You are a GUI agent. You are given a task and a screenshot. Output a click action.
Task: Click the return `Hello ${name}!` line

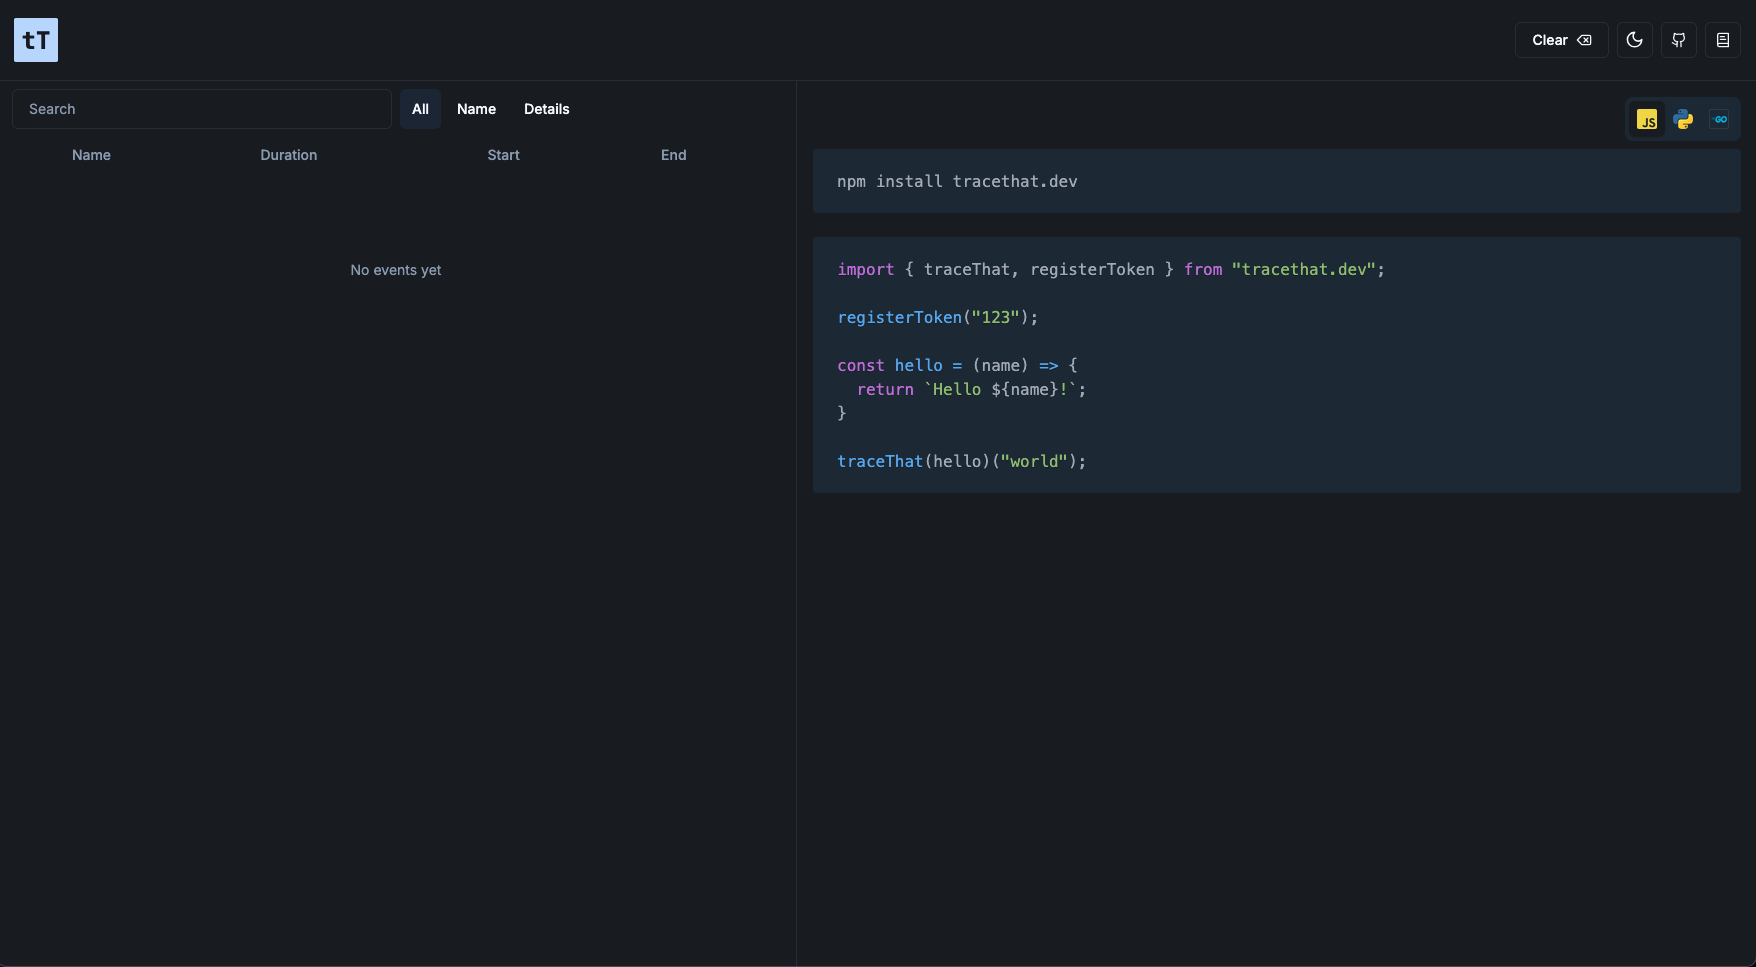(x=971, y=389)
